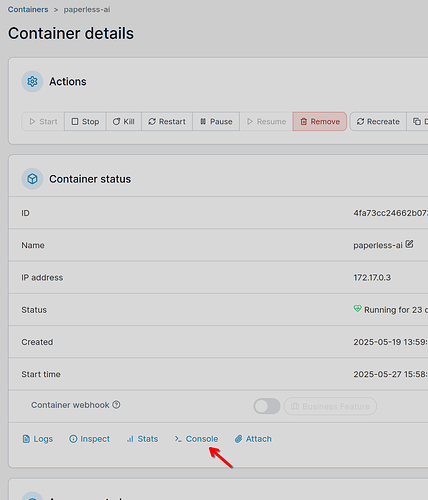Click the IP address row label
This screenshot has height=500, width=428.
(x=42, y=277)
